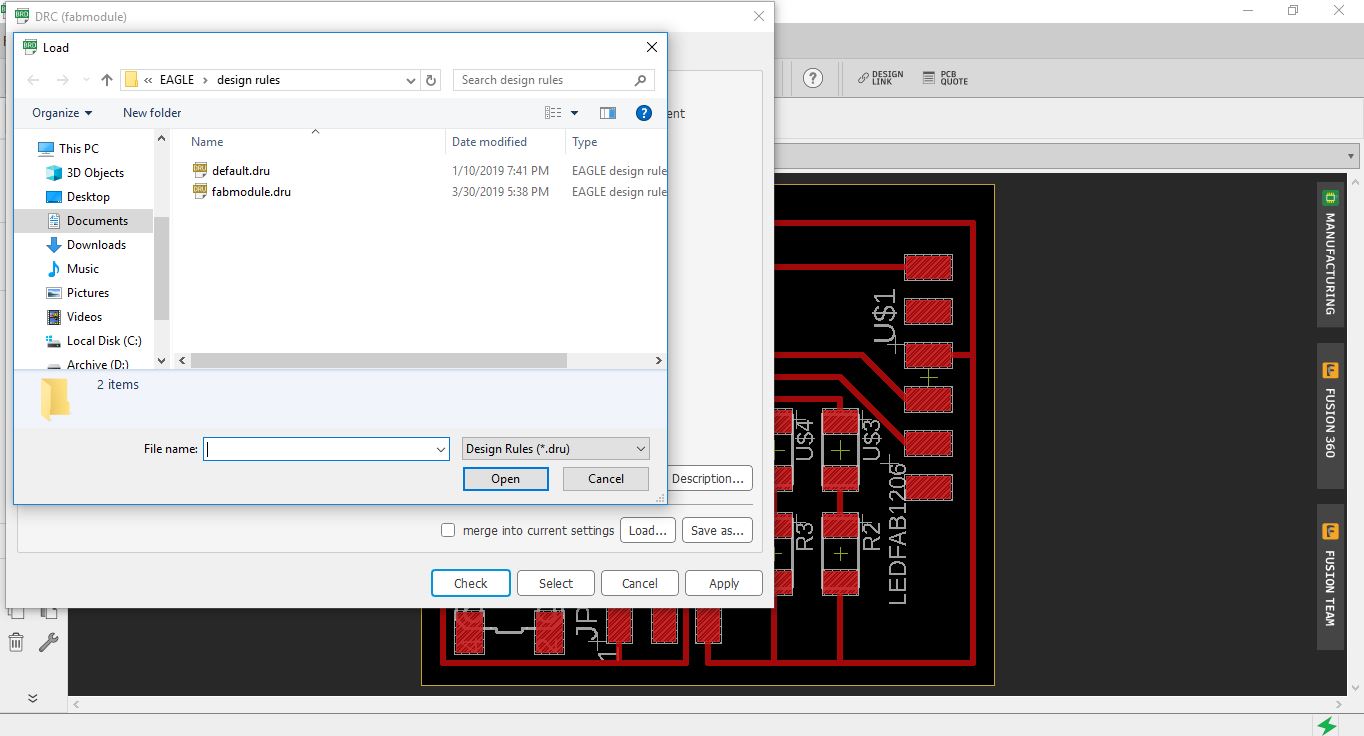Select the fabmodule.dru file name

click(251, 192)
